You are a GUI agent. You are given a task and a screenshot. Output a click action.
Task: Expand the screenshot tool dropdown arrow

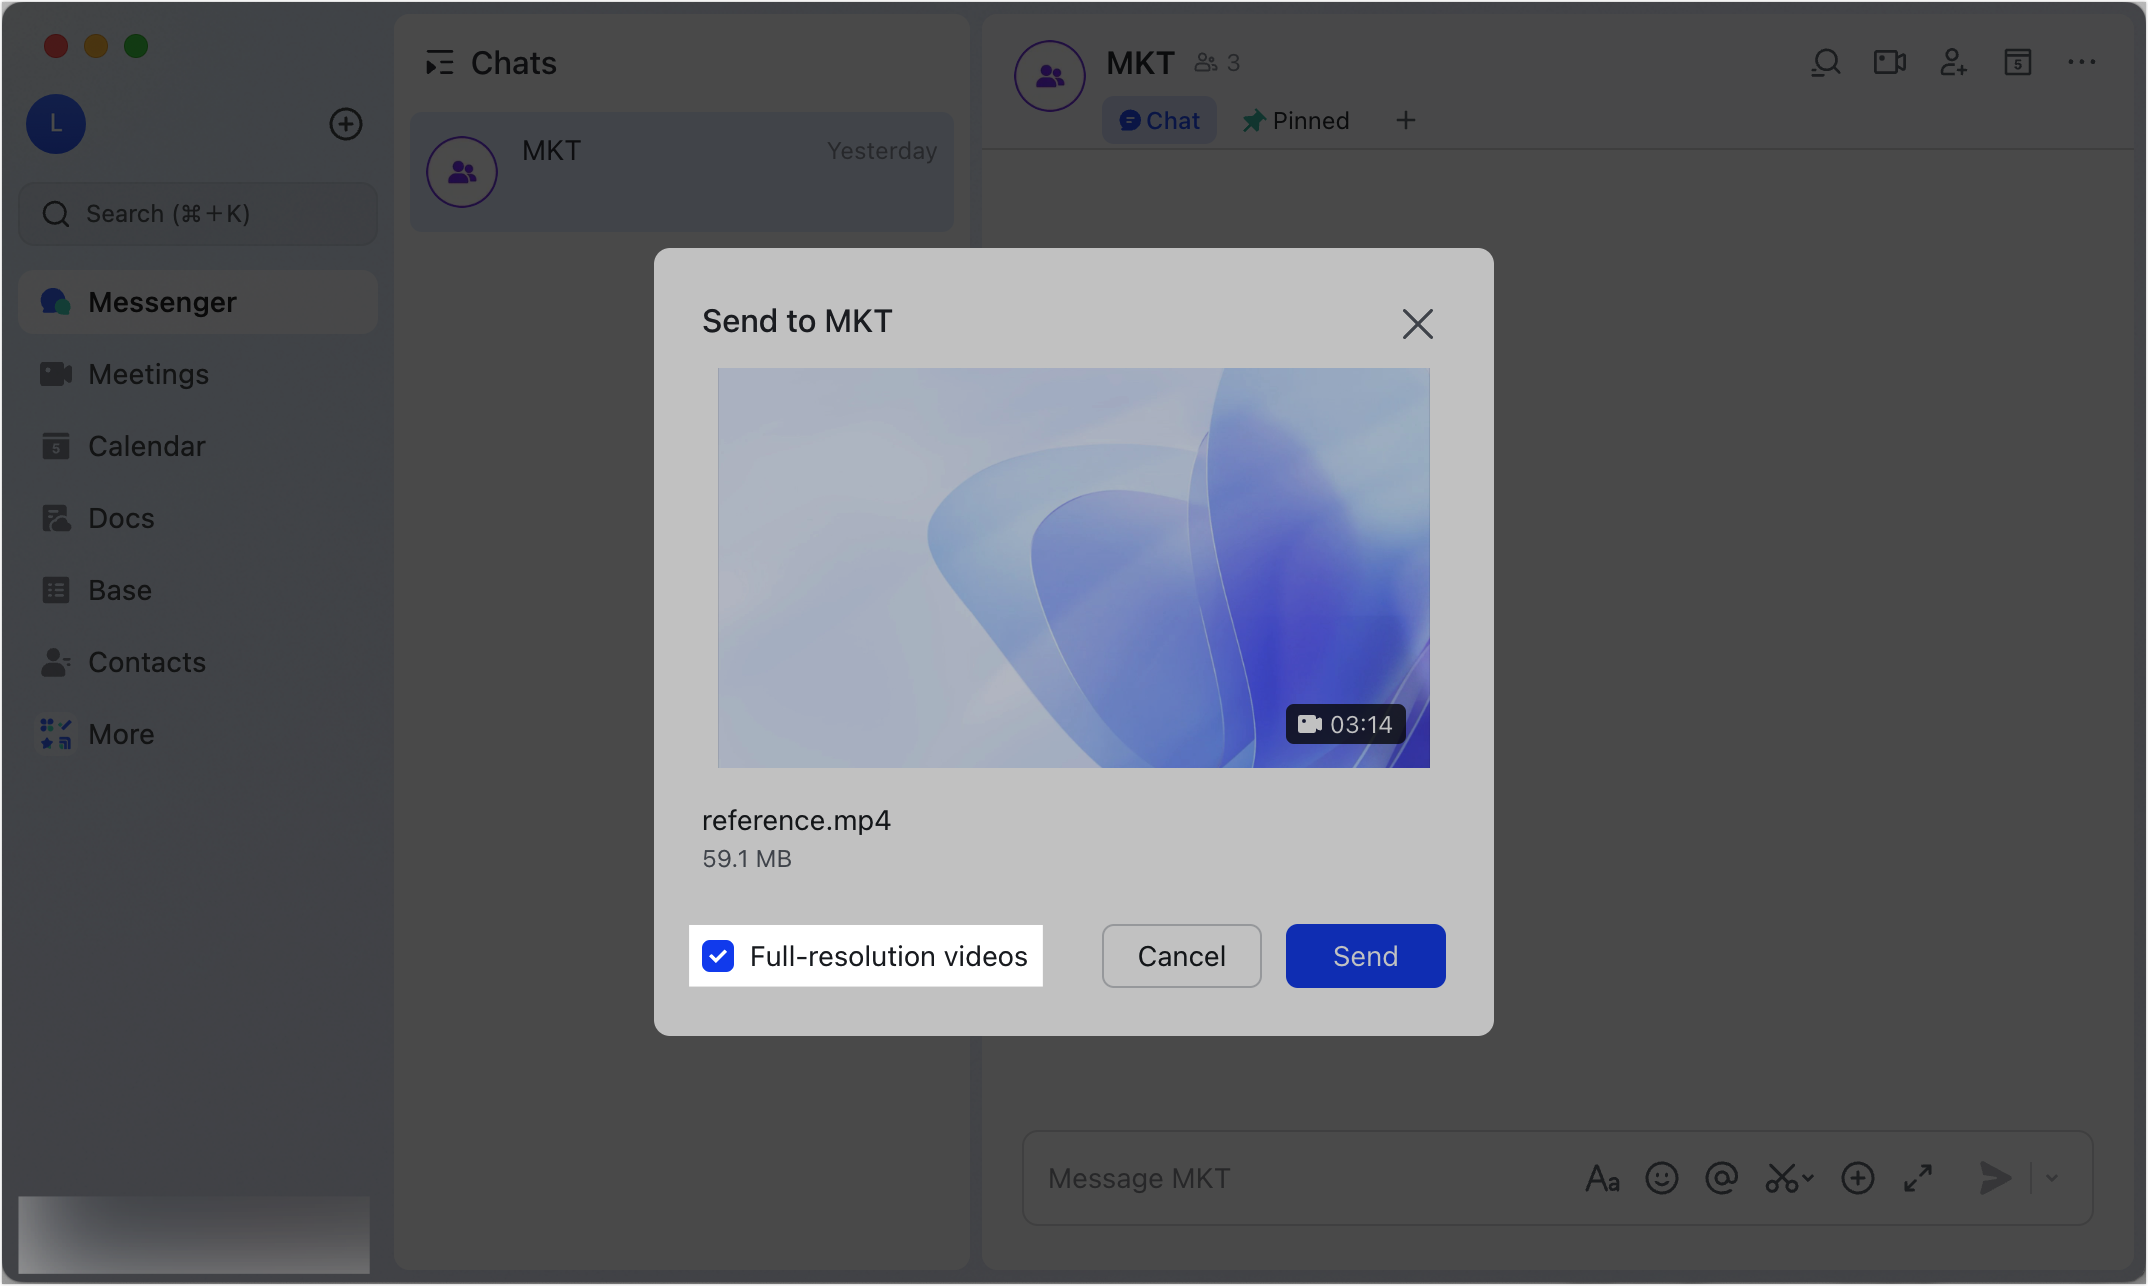coord(1808,1178)
